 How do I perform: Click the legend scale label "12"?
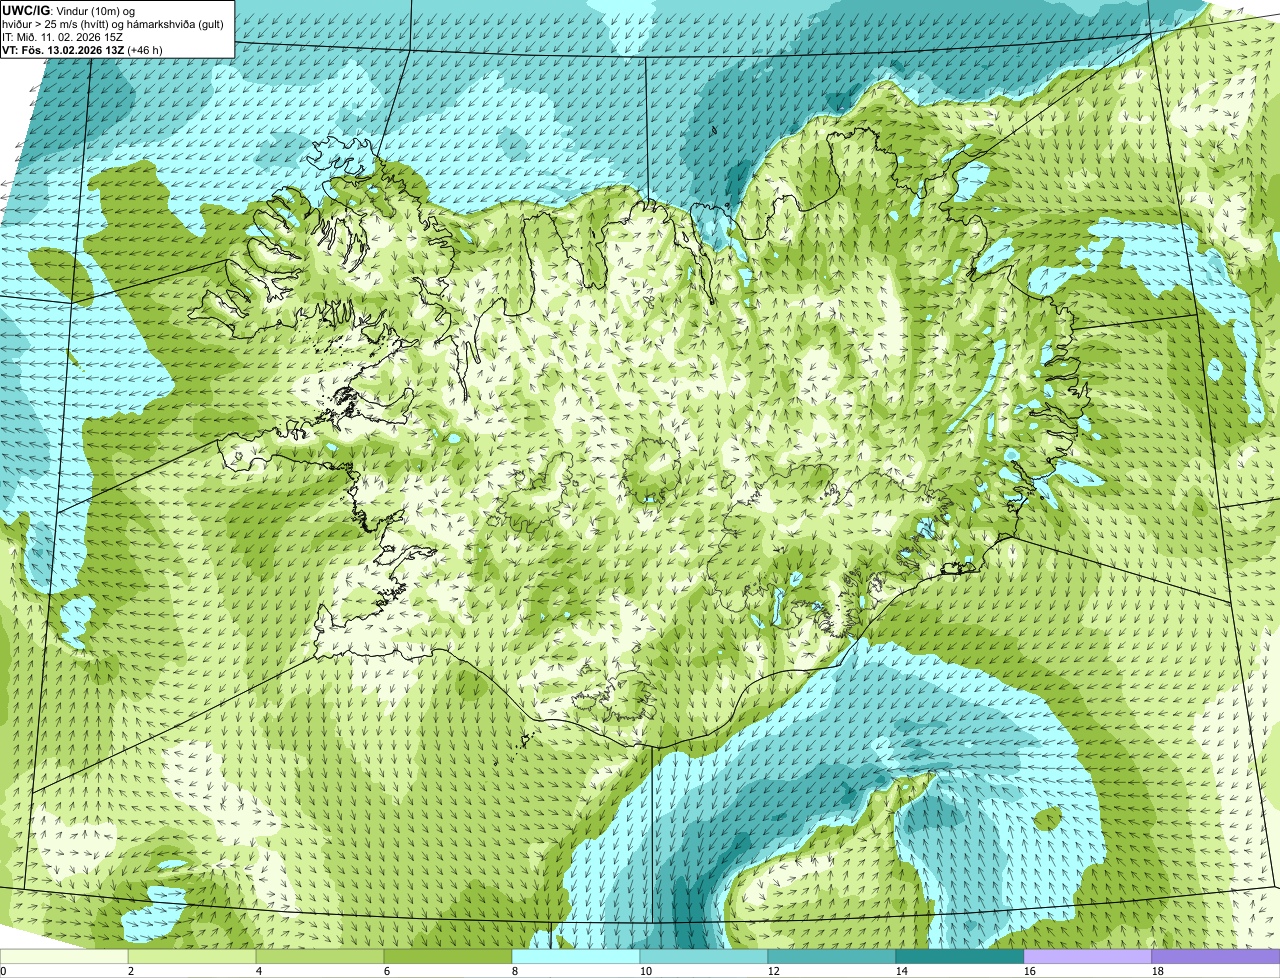774,971
